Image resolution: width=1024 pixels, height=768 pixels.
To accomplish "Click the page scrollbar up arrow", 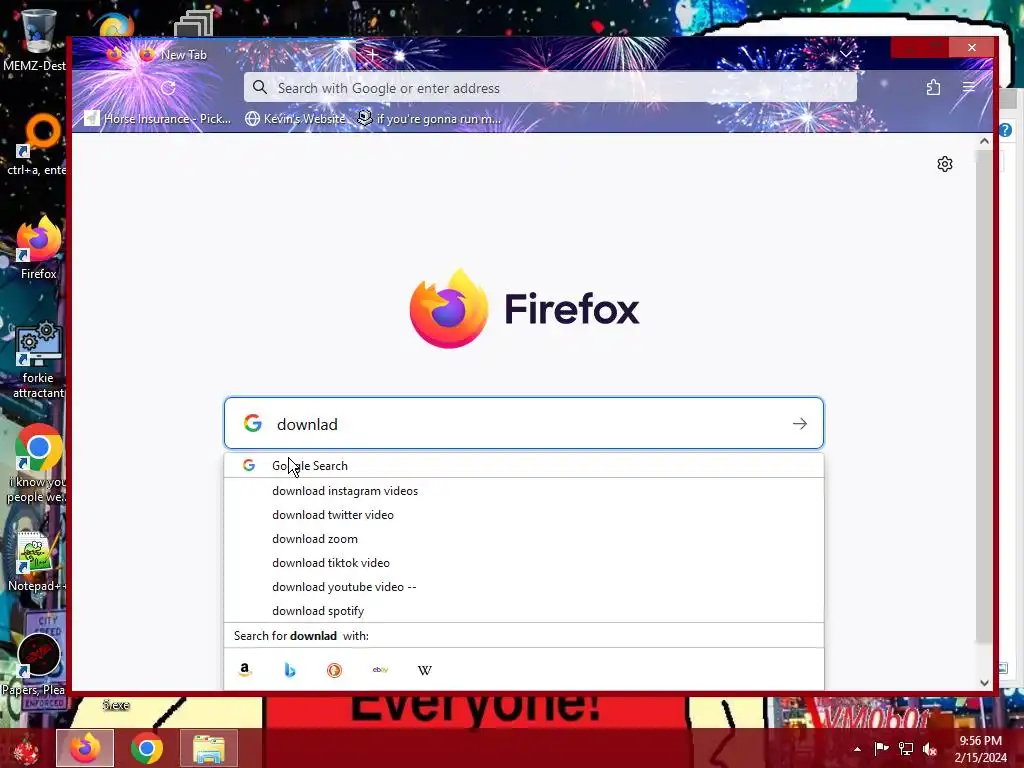I will pos(984,141).
